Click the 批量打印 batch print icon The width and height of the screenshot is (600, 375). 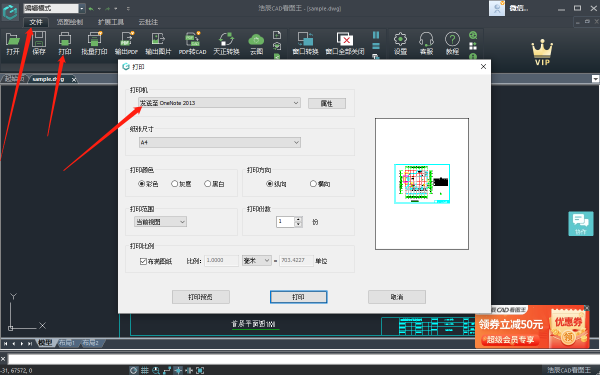click(95, 43)
